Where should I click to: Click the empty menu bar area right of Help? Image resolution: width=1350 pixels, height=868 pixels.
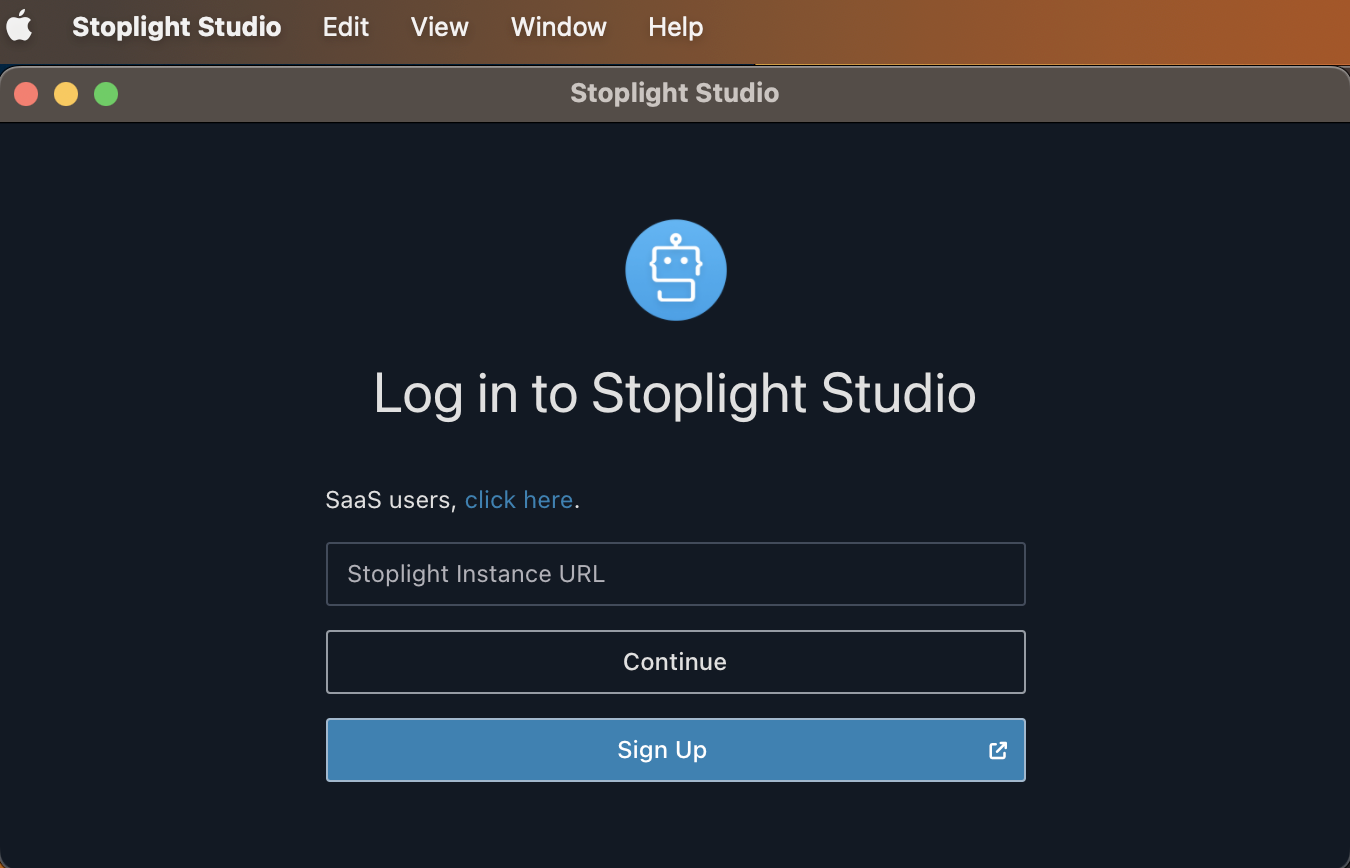point(1000,27)
